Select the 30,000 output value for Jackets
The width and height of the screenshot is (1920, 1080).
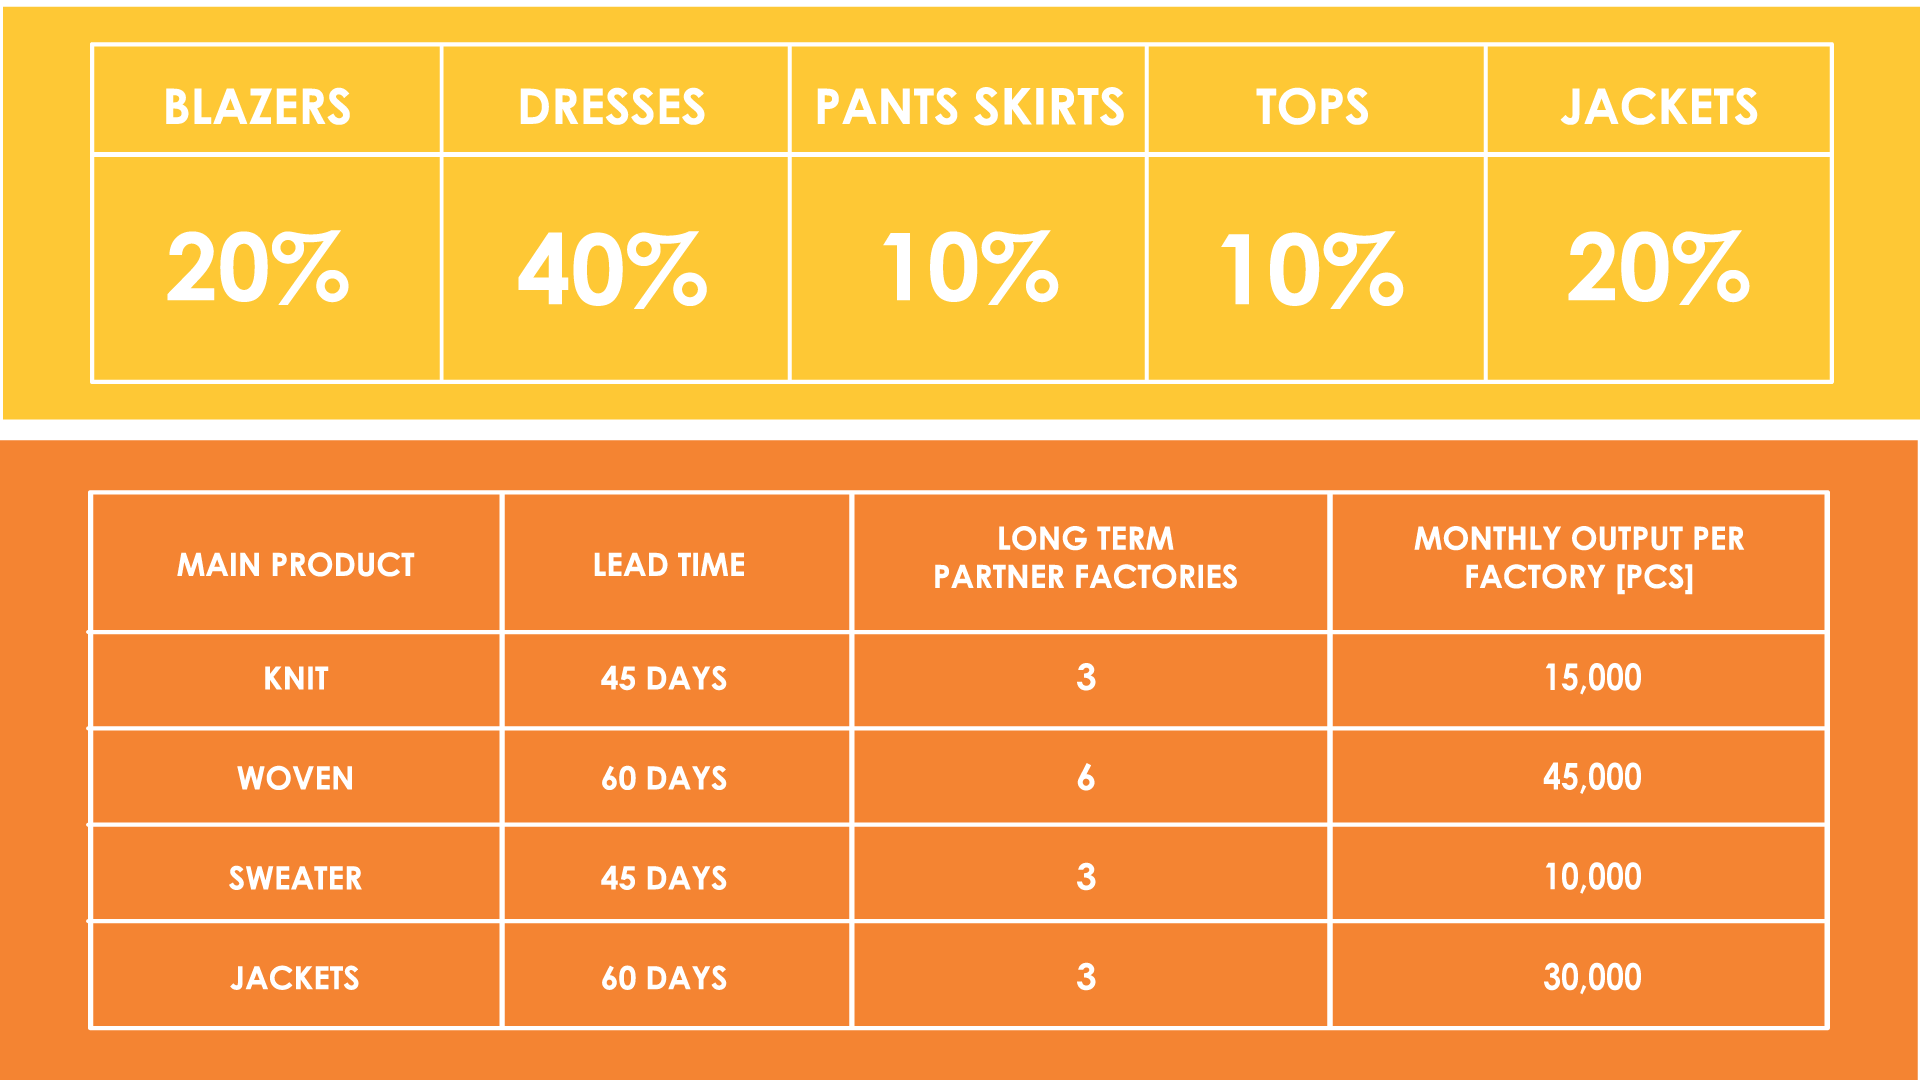pos(1592,978)
